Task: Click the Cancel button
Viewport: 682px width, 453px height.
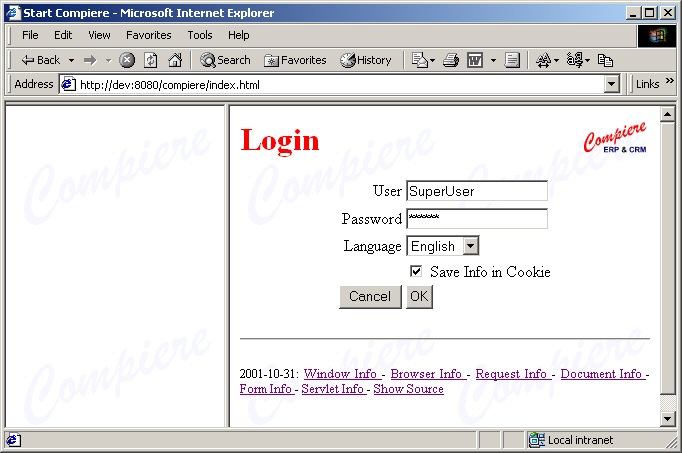Action: 370,297
